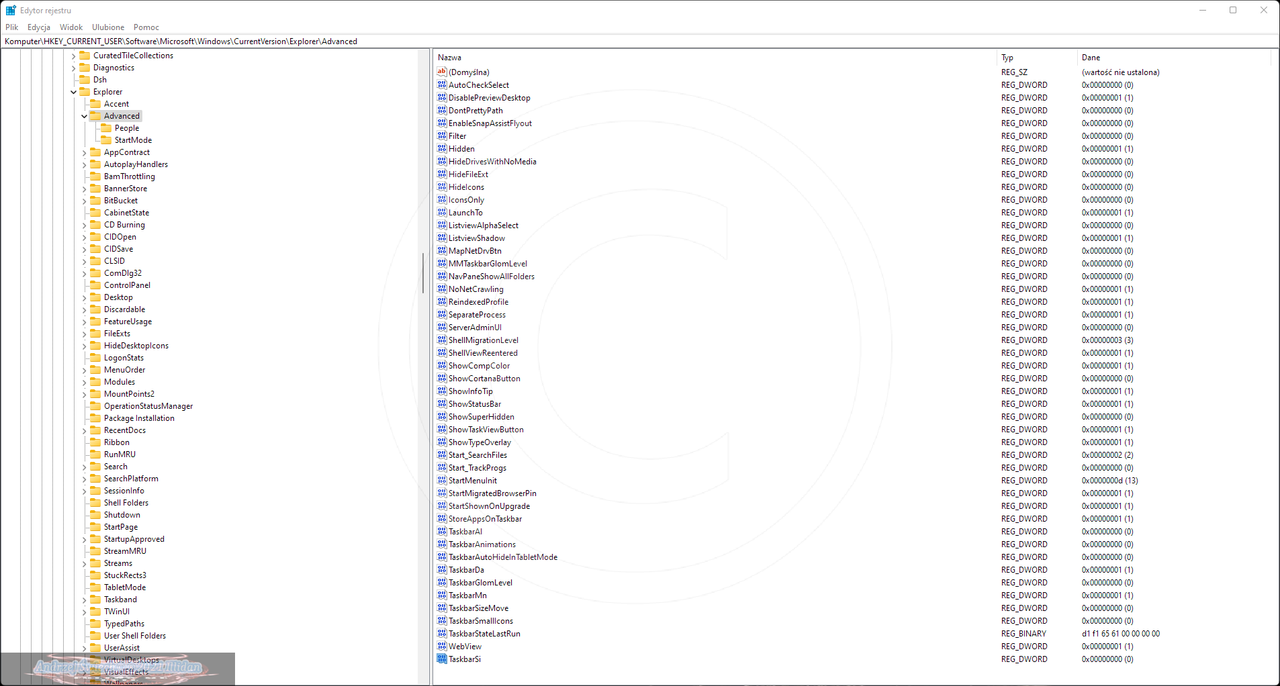1280x686 pixels.
Task: Click the folder icon of Shell Folders
Action: 96,503
